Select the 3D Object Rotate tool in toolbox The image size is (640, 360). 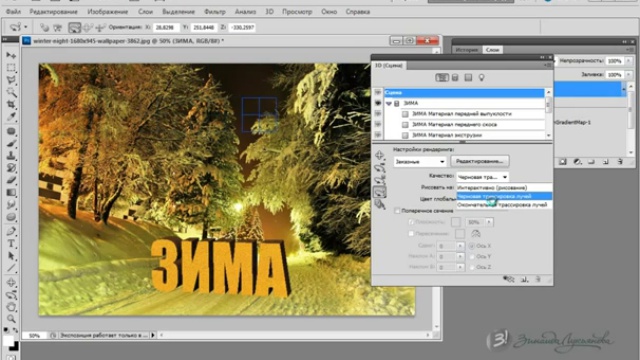click(11, 282)
